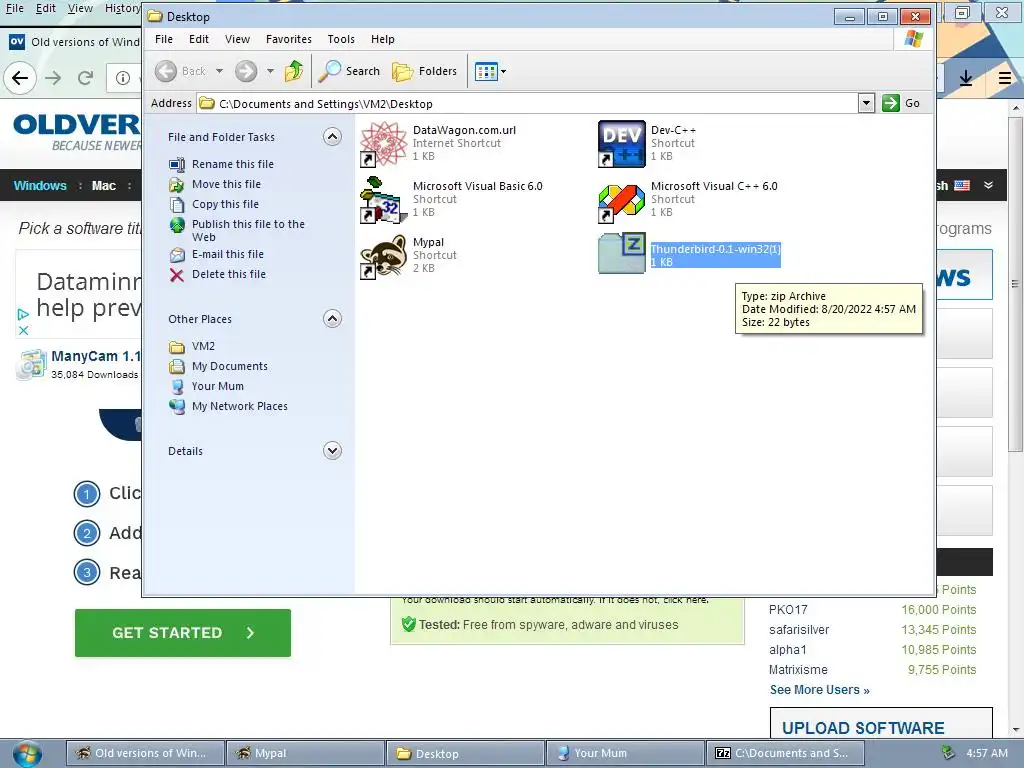This screenshot has height=768, width=1024.
Task: Select the Thunderbird-0.1-win32 zip archive icon
Action: point(622,253)
